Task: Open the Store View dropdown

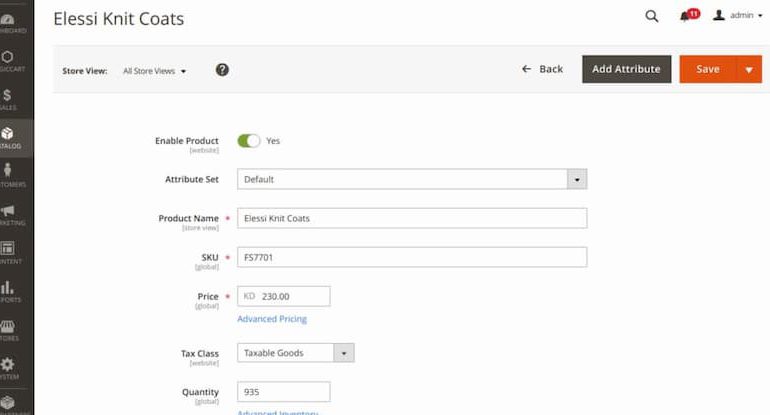Action: pyautogui.click(x=155, y=71)
